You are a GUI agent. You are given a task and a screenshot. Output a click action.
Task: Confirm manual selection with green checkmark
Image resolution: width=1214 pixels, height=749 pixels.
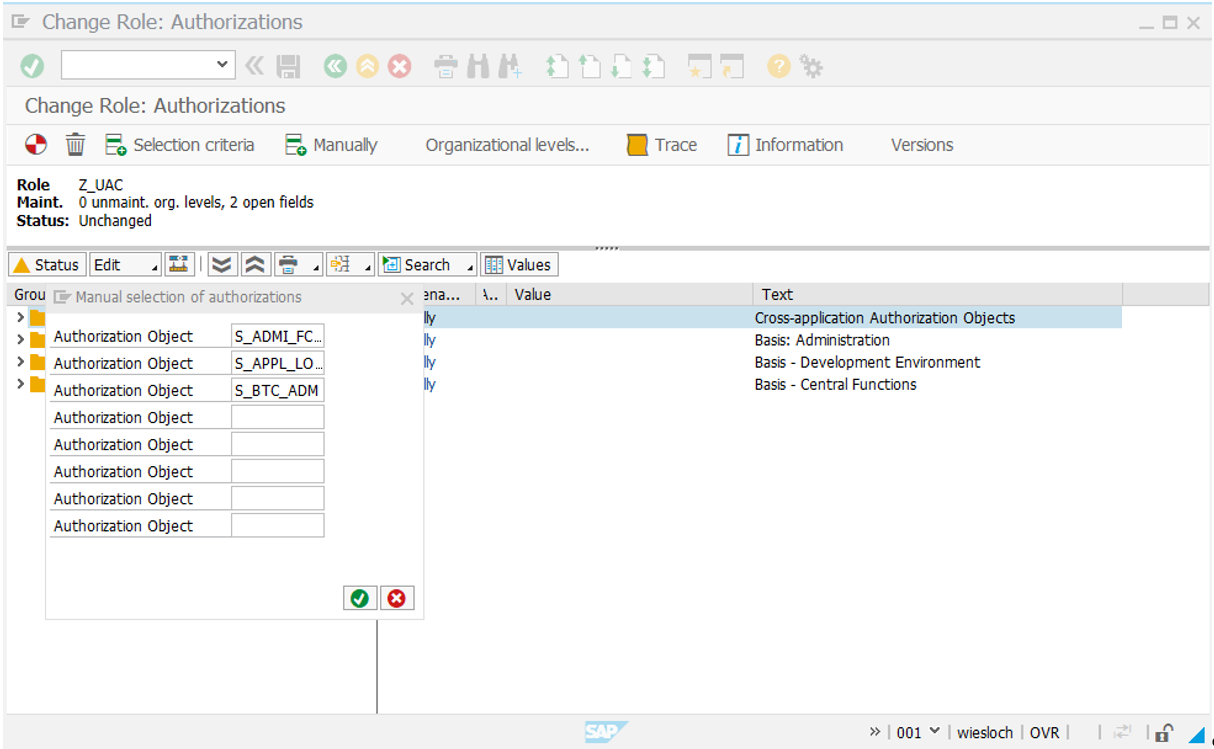tap(359, 598)
